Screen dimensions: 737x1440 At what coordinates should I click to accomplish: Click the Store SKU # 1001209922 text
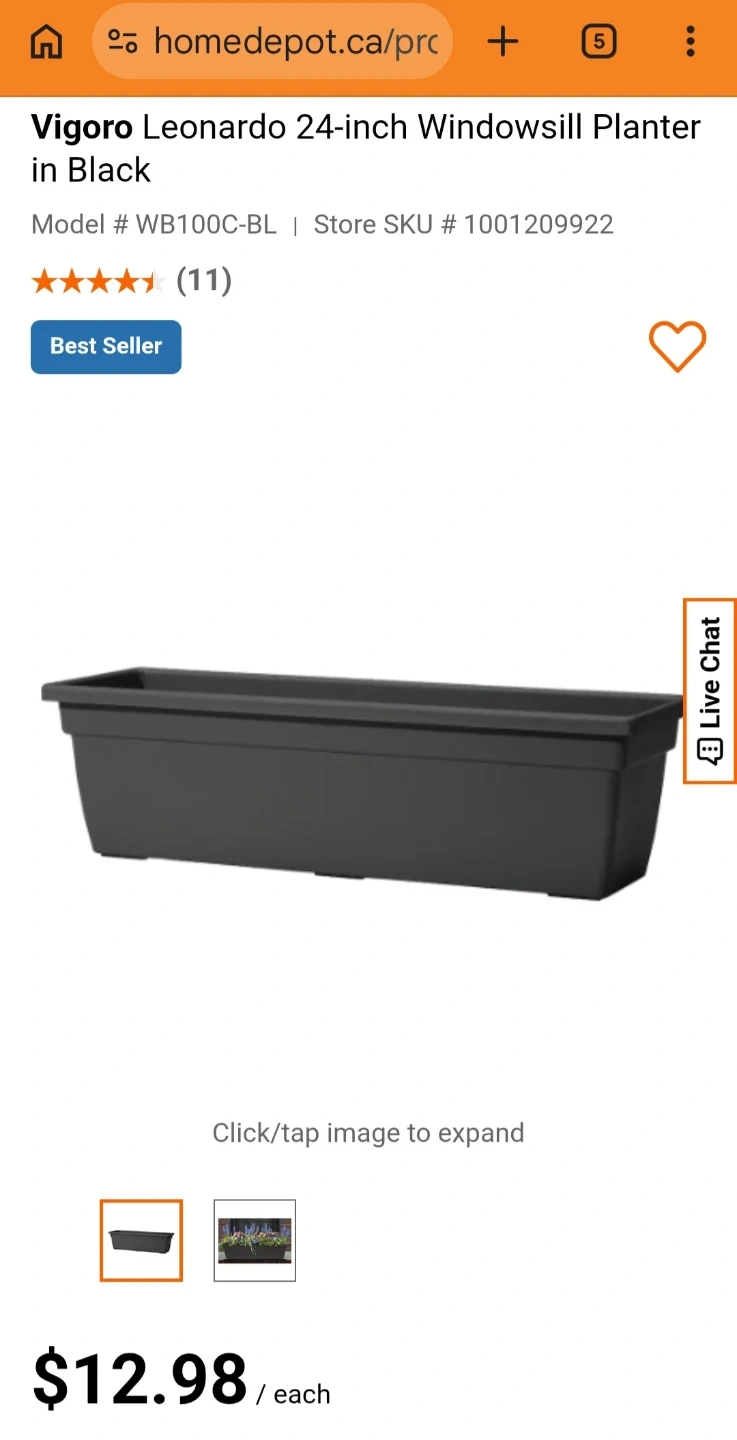(464, 224)
